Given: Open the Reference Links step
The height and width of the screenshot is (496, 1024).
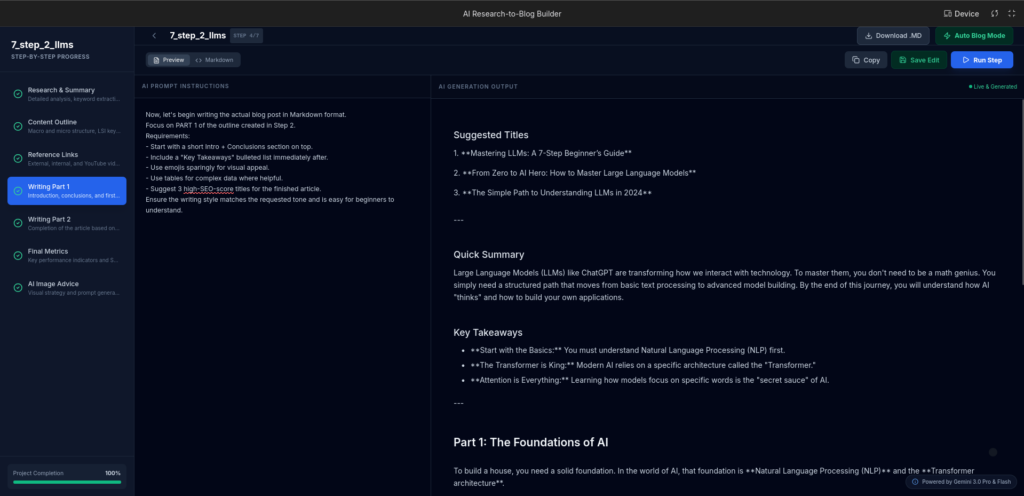Looking at the screenshot, I should pos(67,159).
